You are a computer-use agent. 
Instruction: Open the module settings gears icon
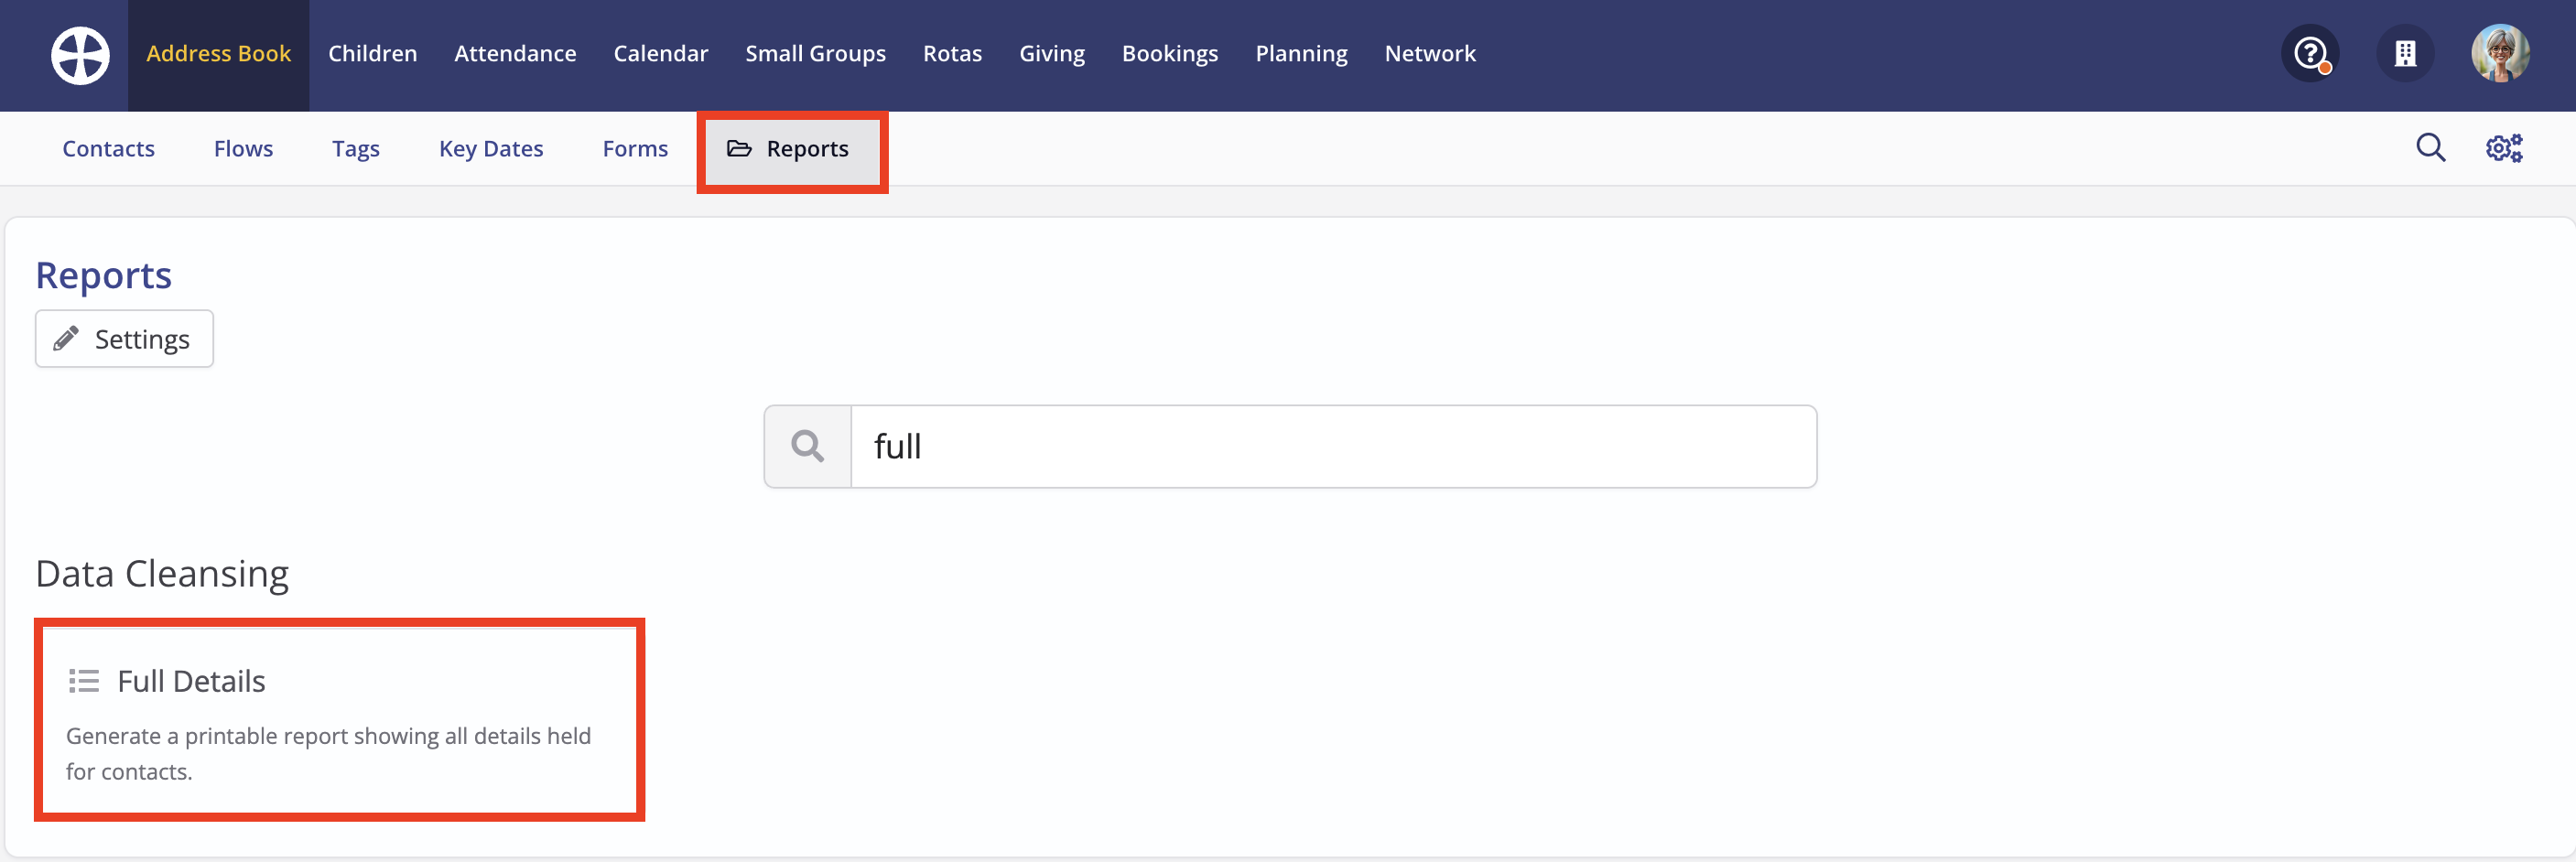point(2504,148)
